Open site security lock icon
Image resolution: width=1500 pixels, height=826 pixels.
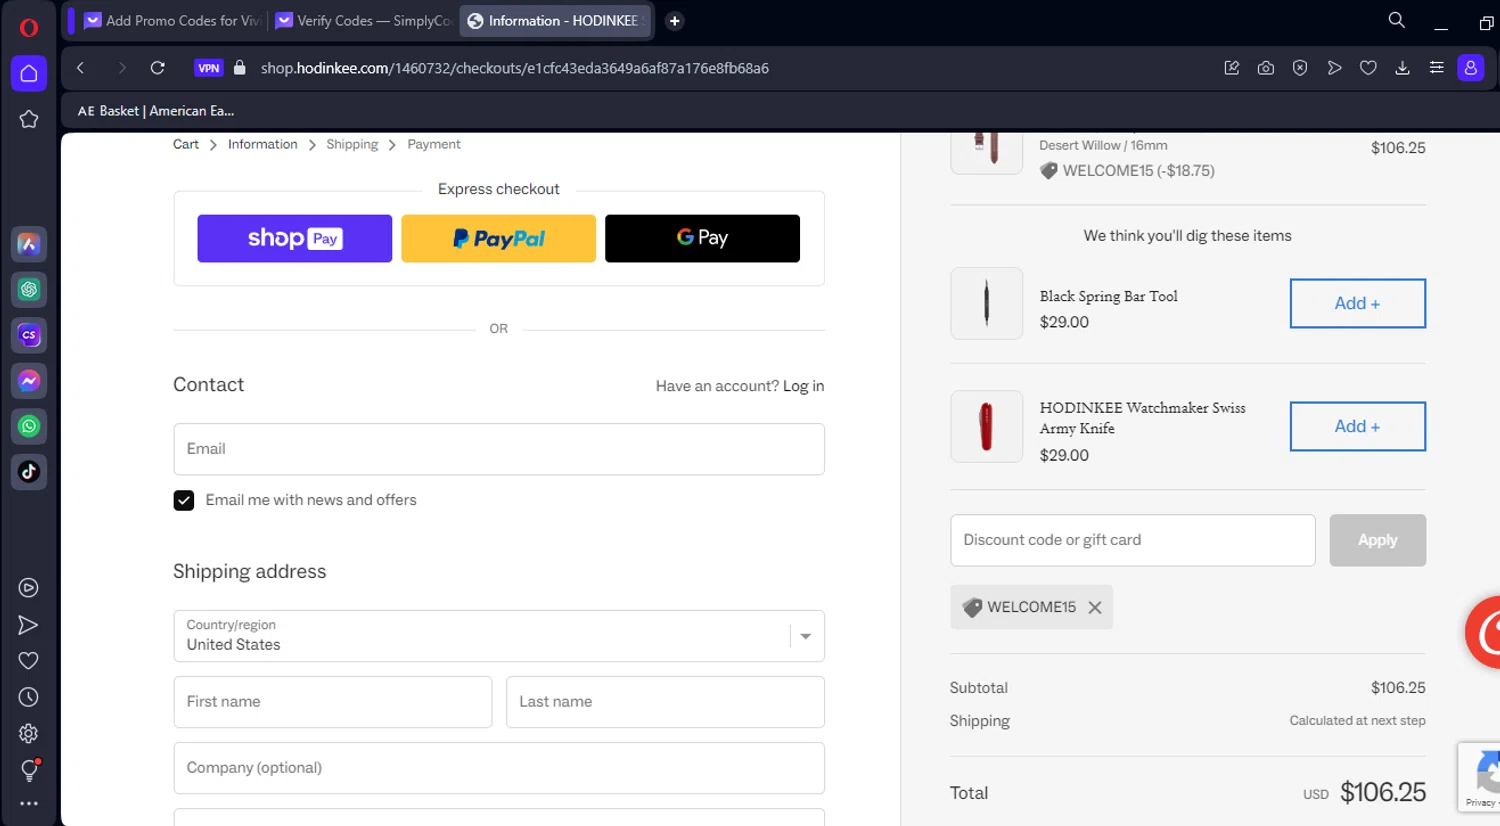coord(239,68)
